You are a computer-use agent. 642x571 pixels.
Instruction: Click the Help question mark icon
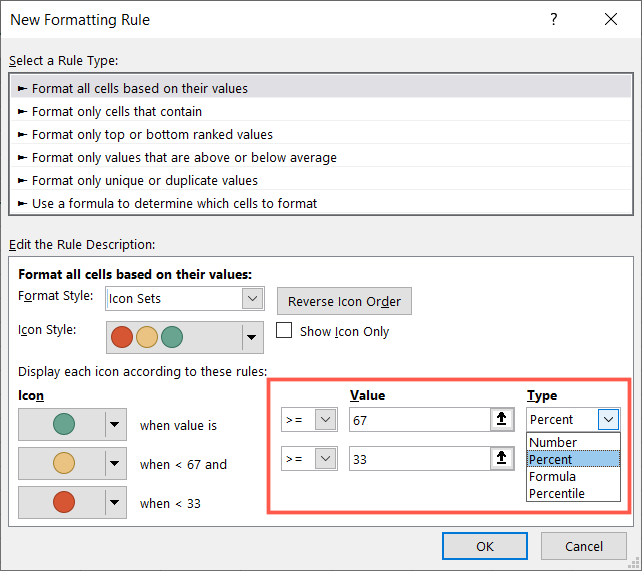click(x=554, y=20)
